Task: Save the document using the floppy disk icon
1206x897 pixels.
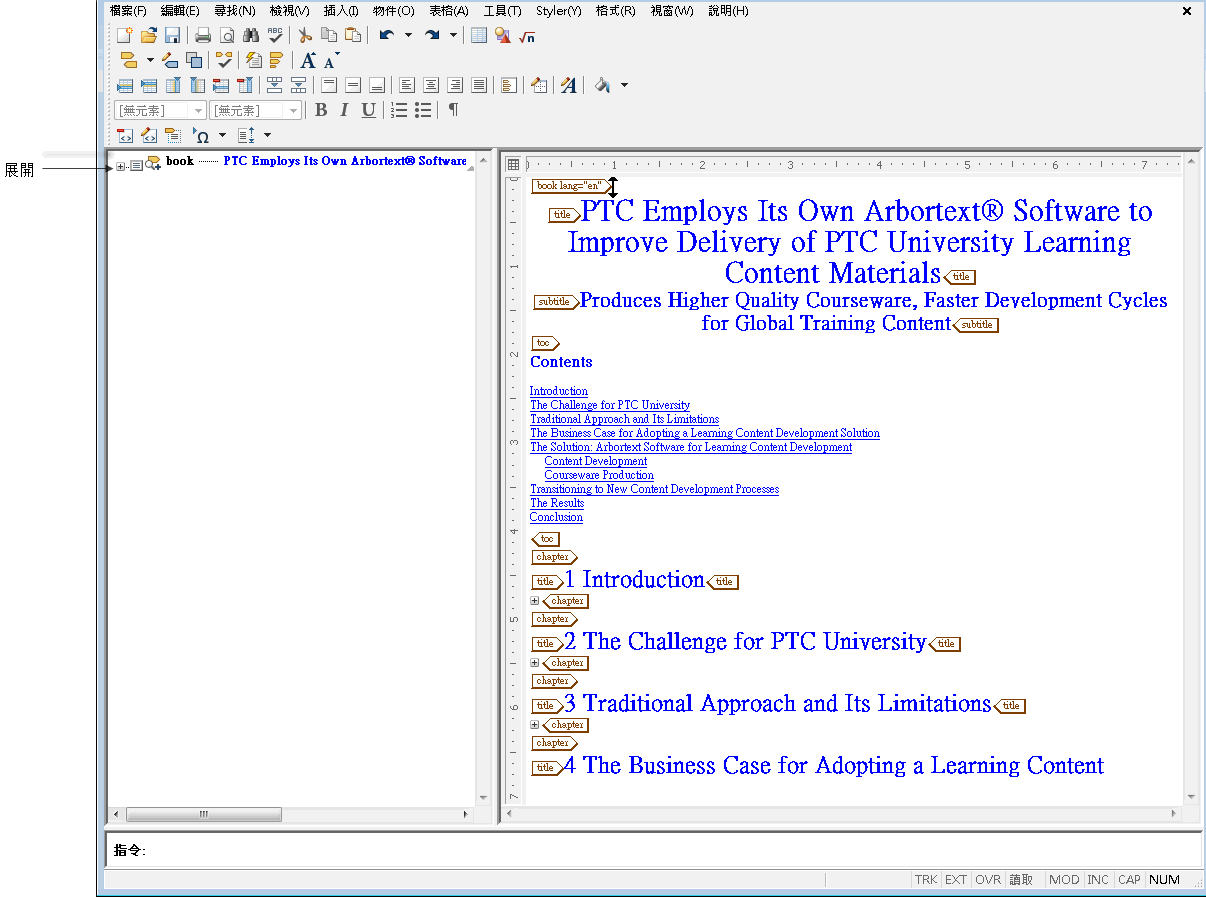Action: 172,36
